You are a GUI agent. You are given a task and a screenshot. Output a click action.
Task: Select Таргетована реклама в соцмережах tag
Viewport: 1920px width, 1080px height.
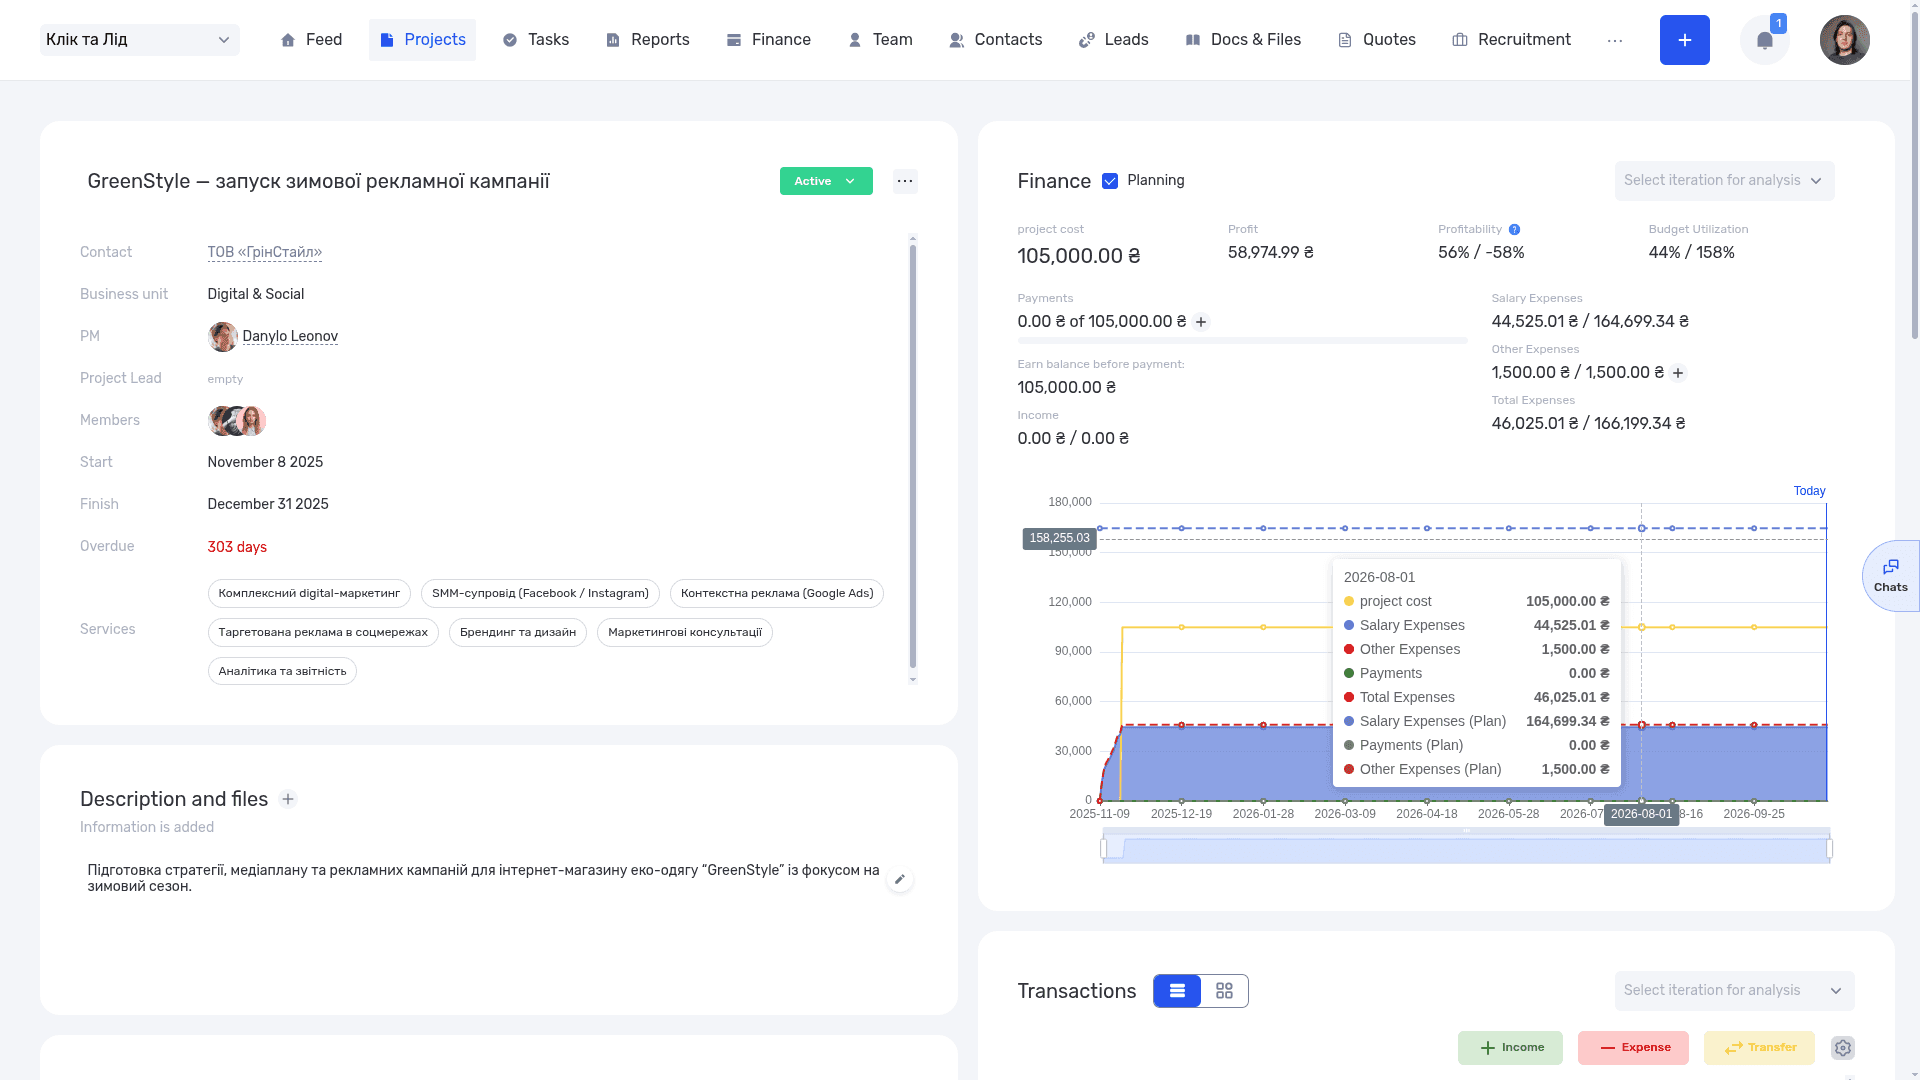[323, 632]
